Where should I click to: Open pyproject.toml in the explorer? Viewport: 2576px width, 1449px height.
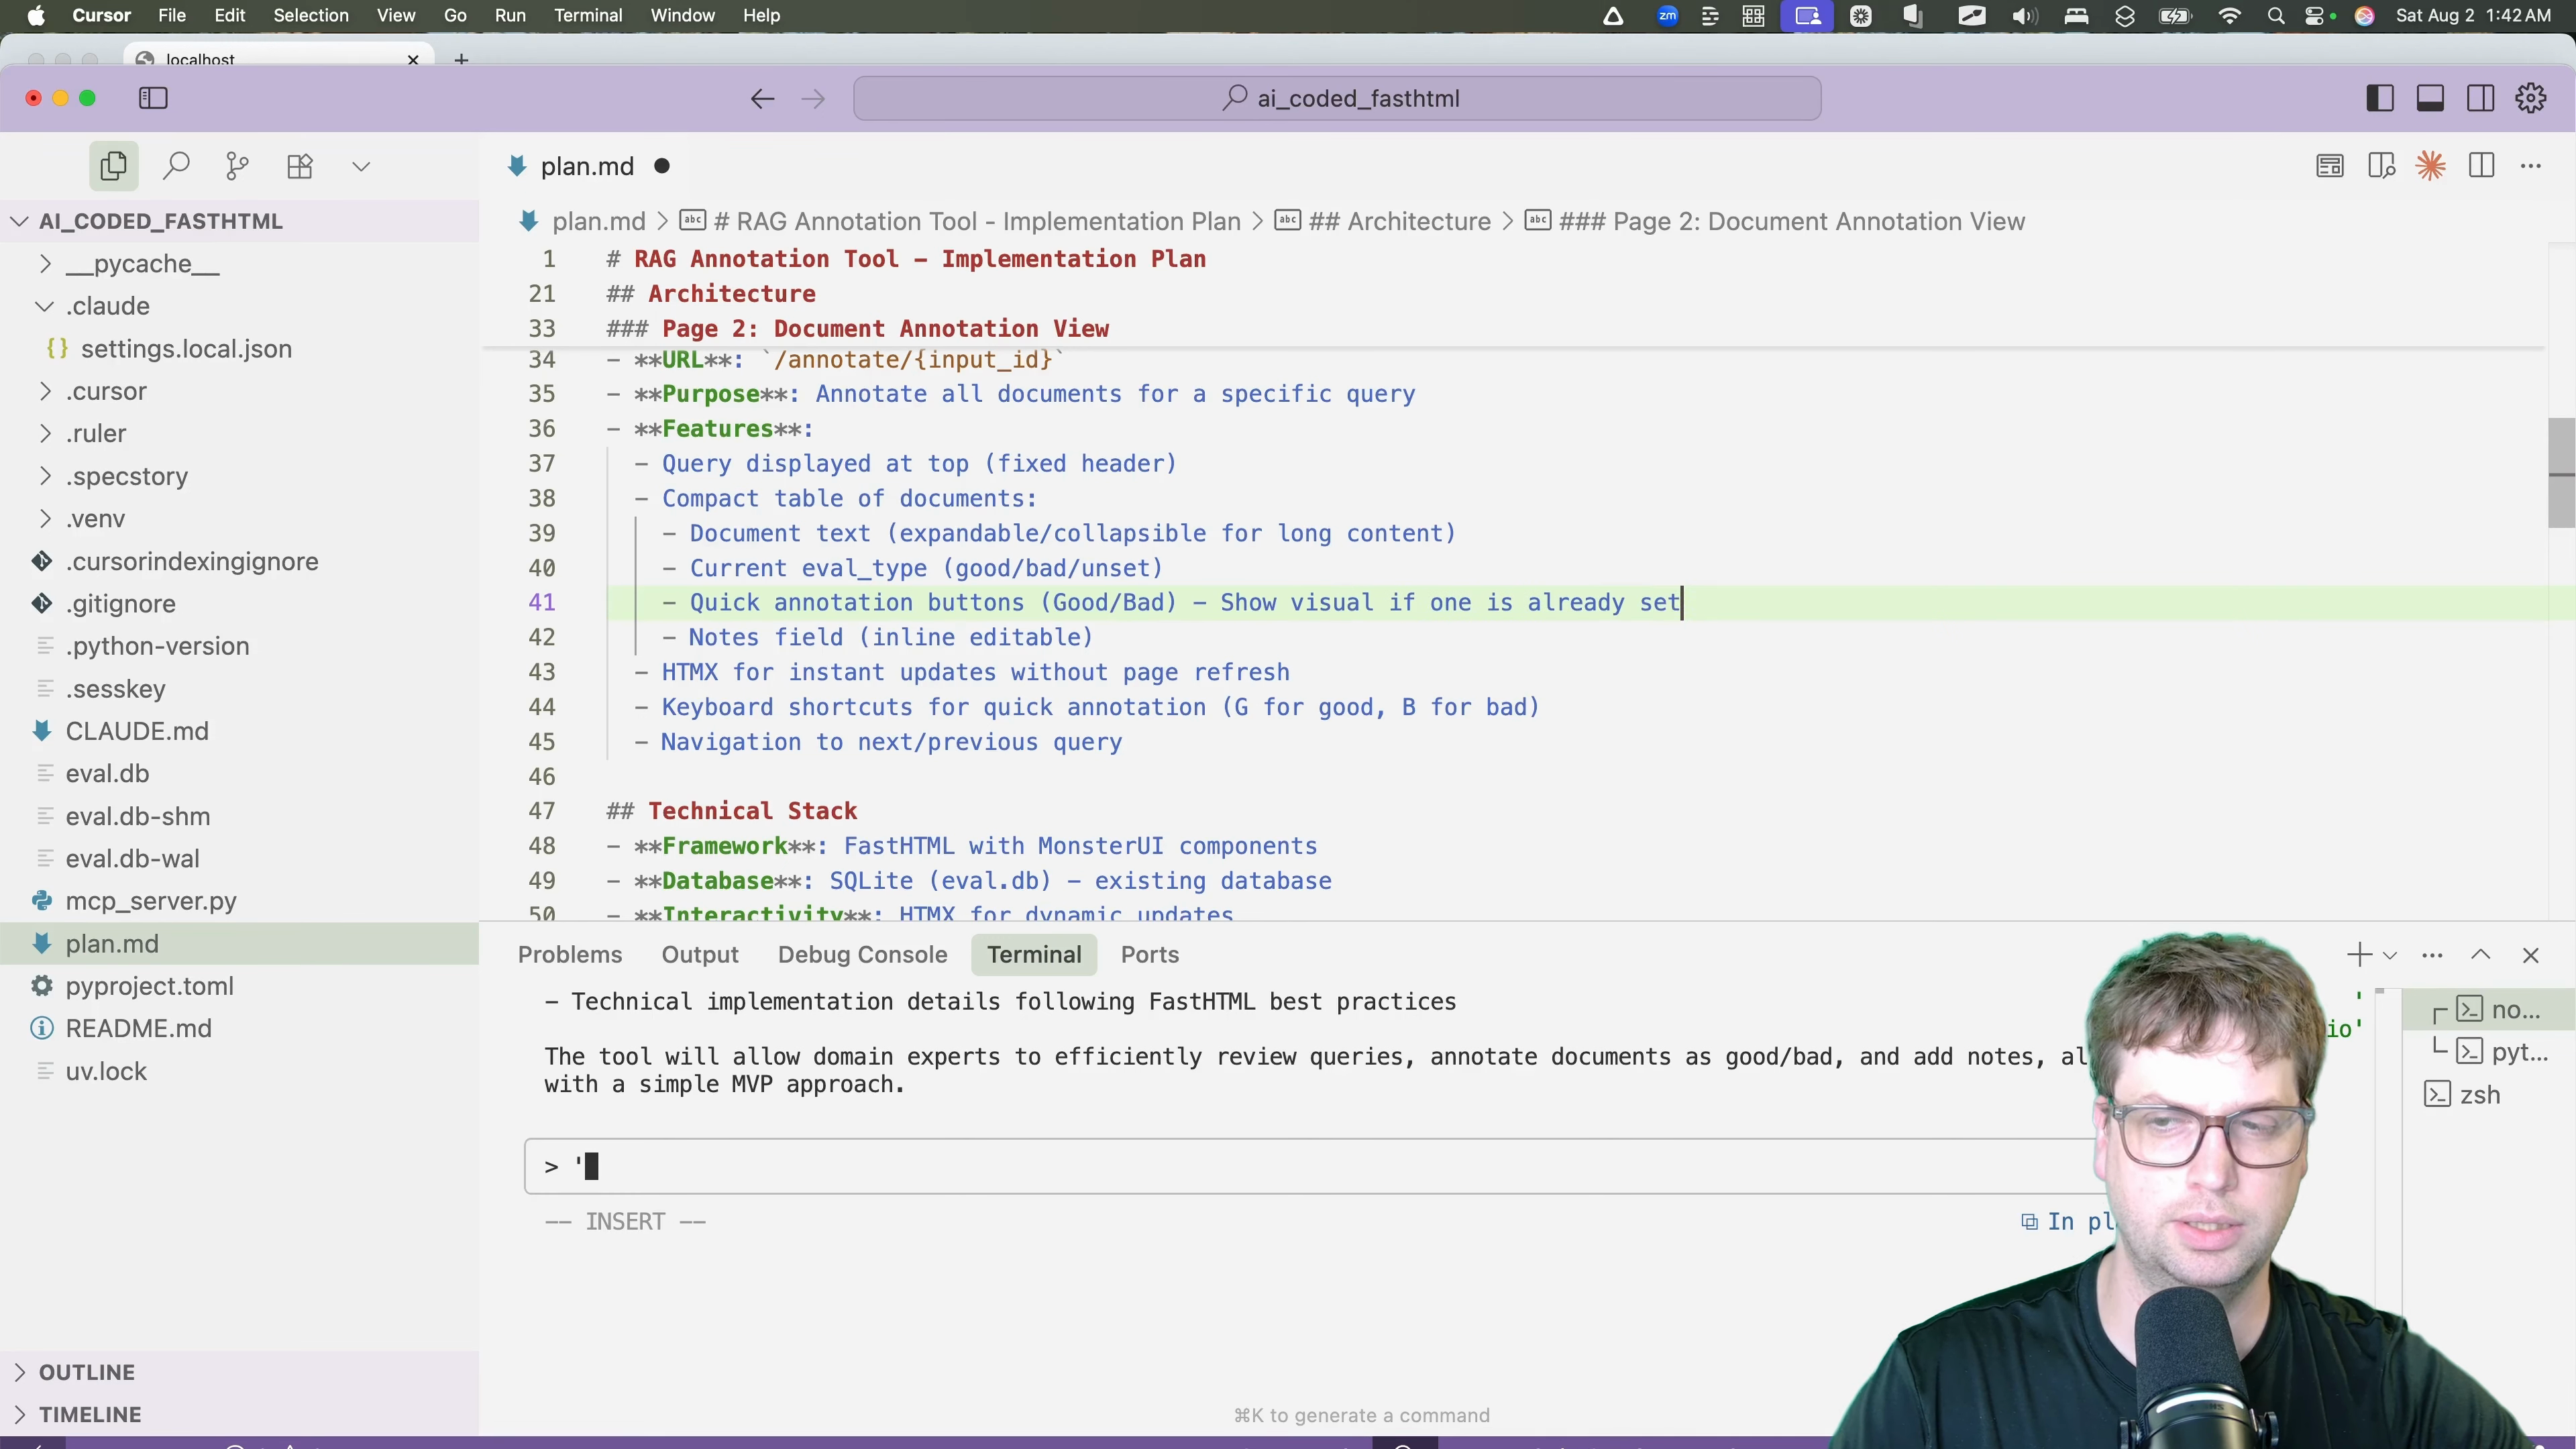[x=149, y=986]
